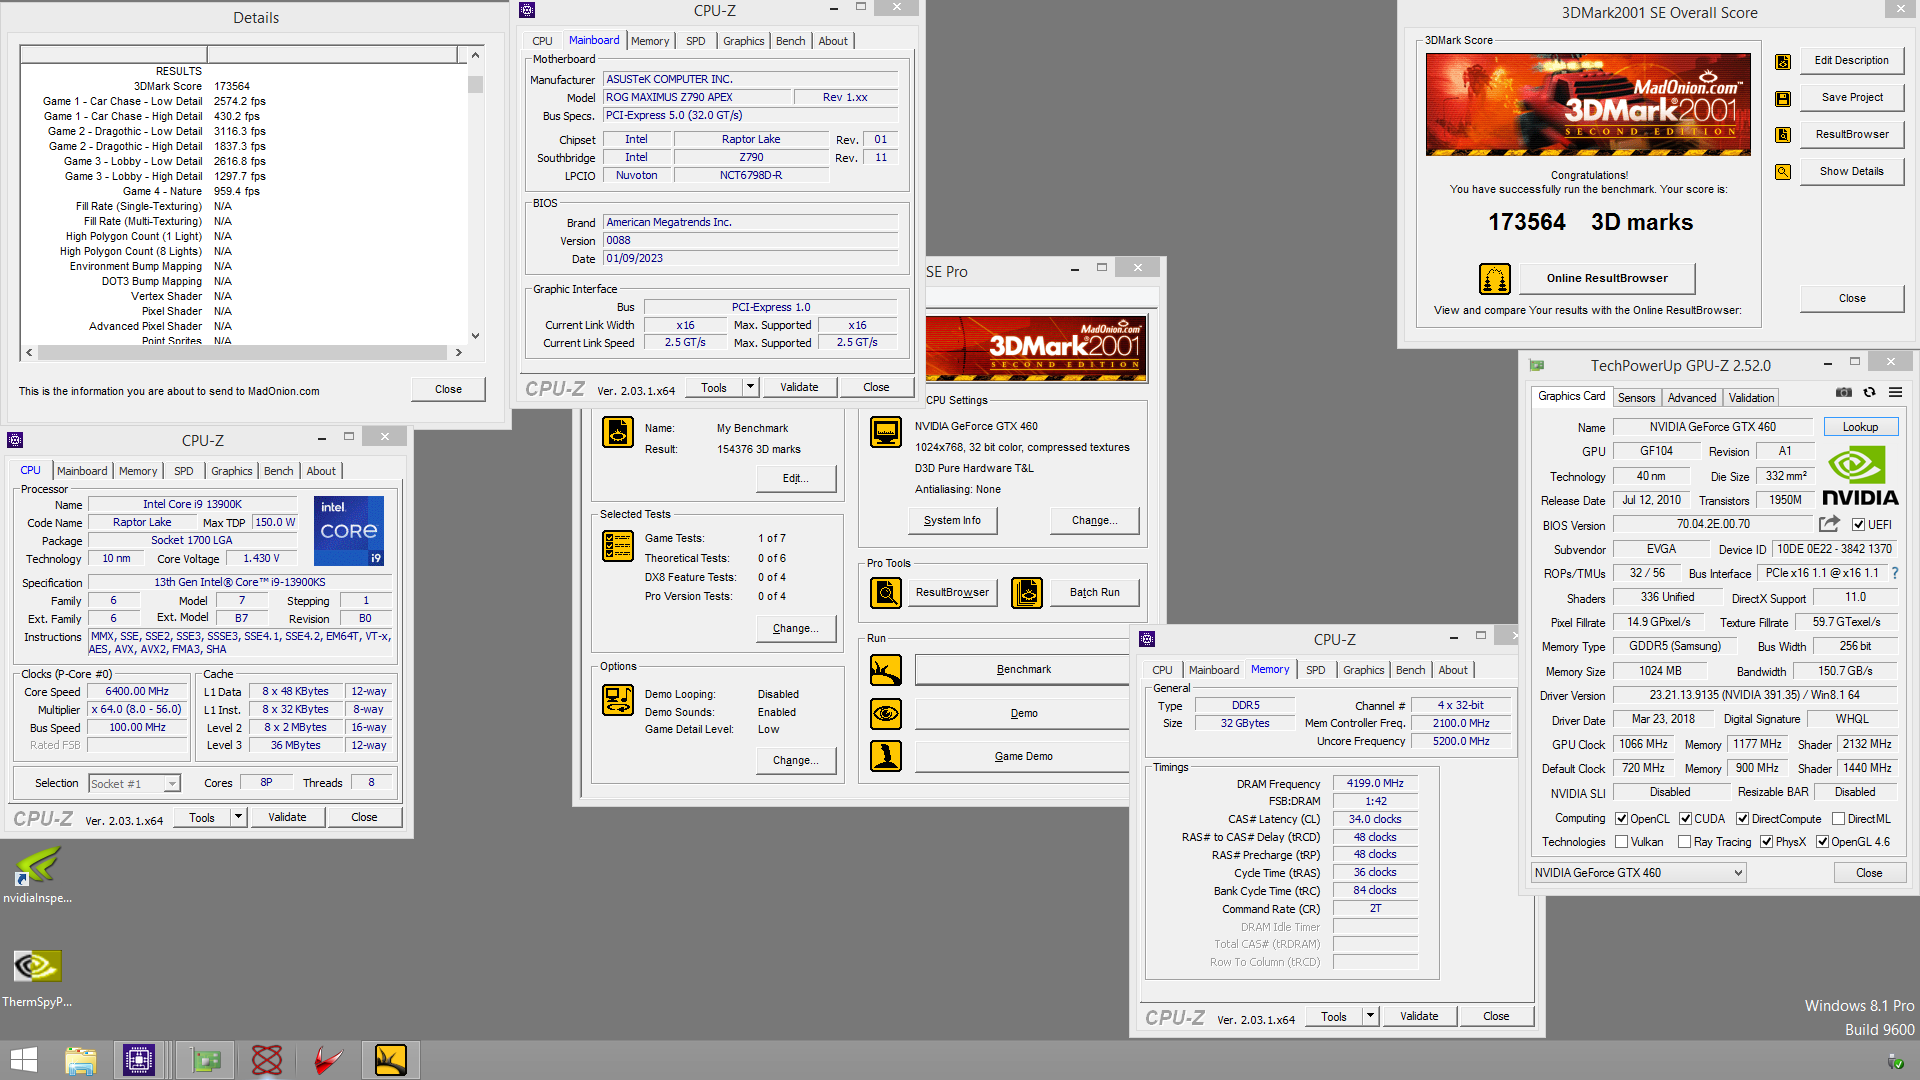
Task: Click the NVIDIA logo in GPU-Z
Action: click(1860, 477)
